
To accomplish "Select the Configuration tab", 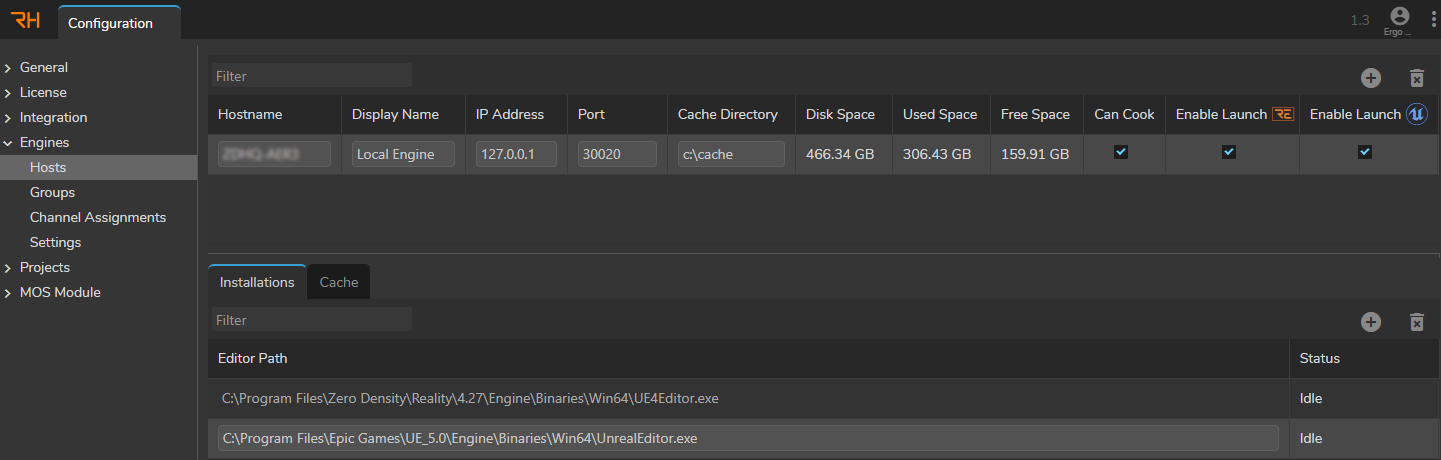I will tap(111, 23).
